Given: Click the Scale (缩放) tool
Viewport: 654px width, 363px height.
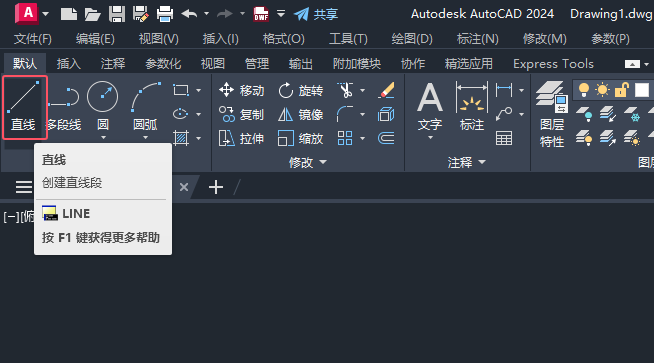Looking at the screenshot, I should tap(300, 138).
